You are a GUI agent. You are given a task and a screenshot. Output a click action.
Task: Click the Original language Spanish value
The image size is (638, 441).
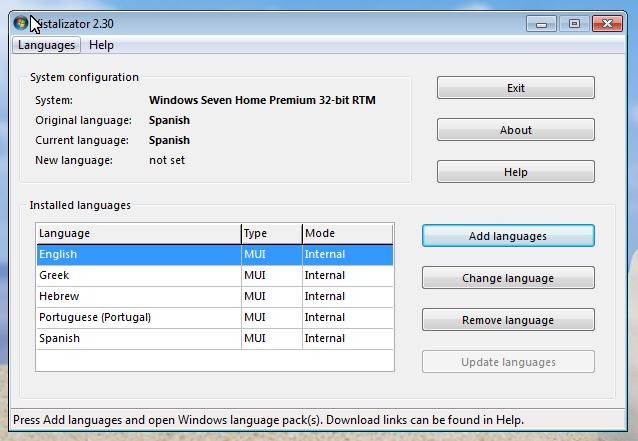click(x=169, y=120)
